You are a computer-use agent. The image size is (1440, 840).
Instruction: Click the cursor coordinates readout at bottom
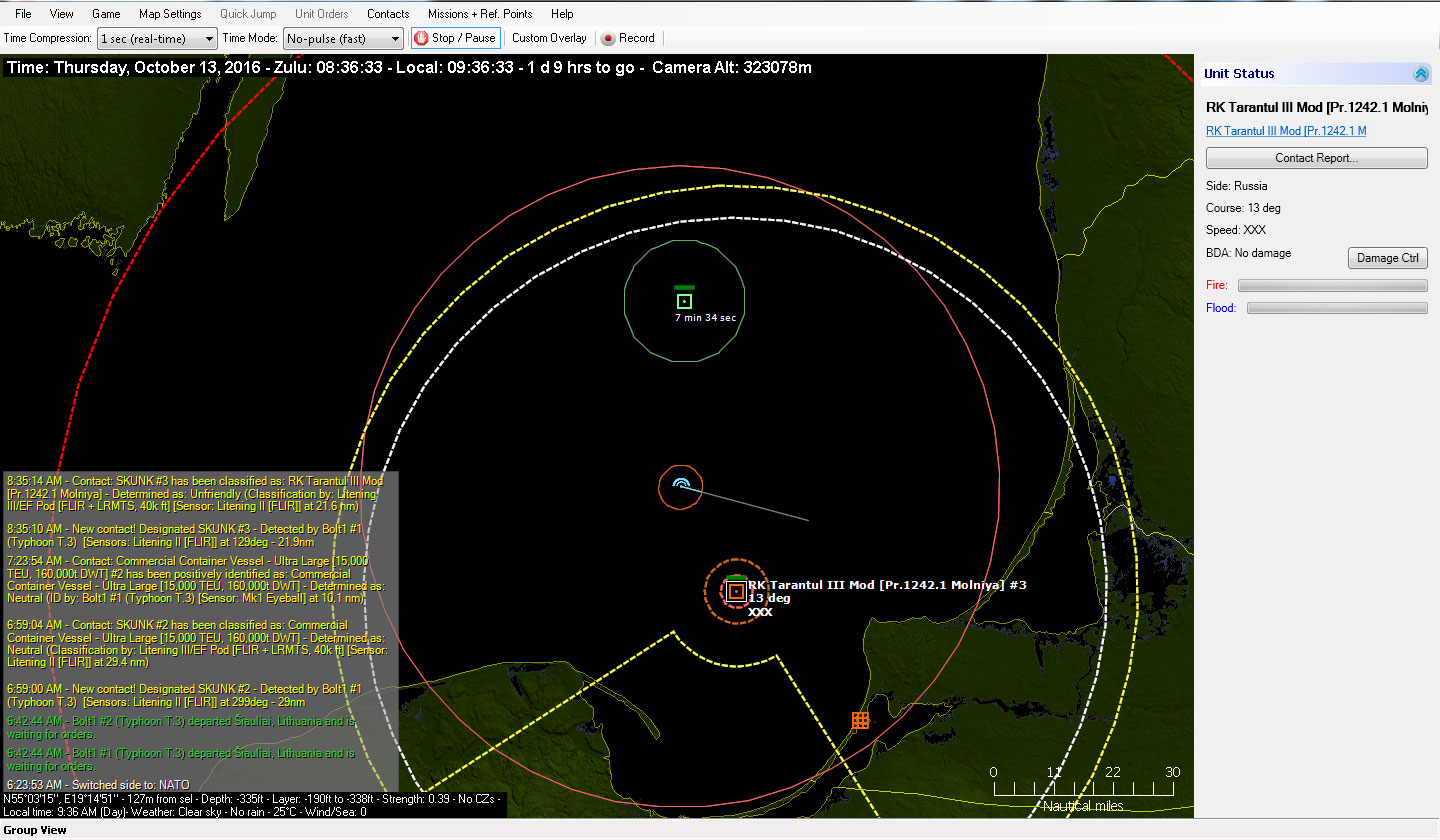pyautogui.click(x=251, y=799)
